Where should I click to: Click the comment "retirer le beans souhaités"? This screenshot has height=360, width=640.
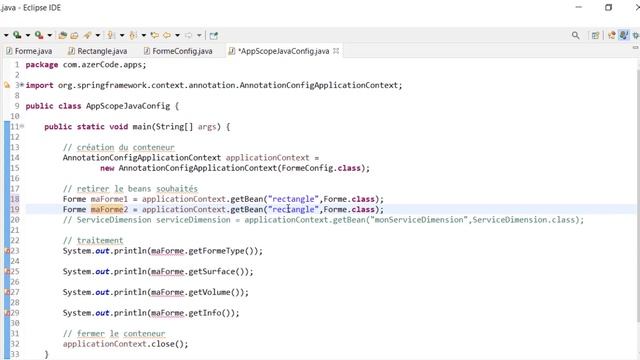click(130, 189)
